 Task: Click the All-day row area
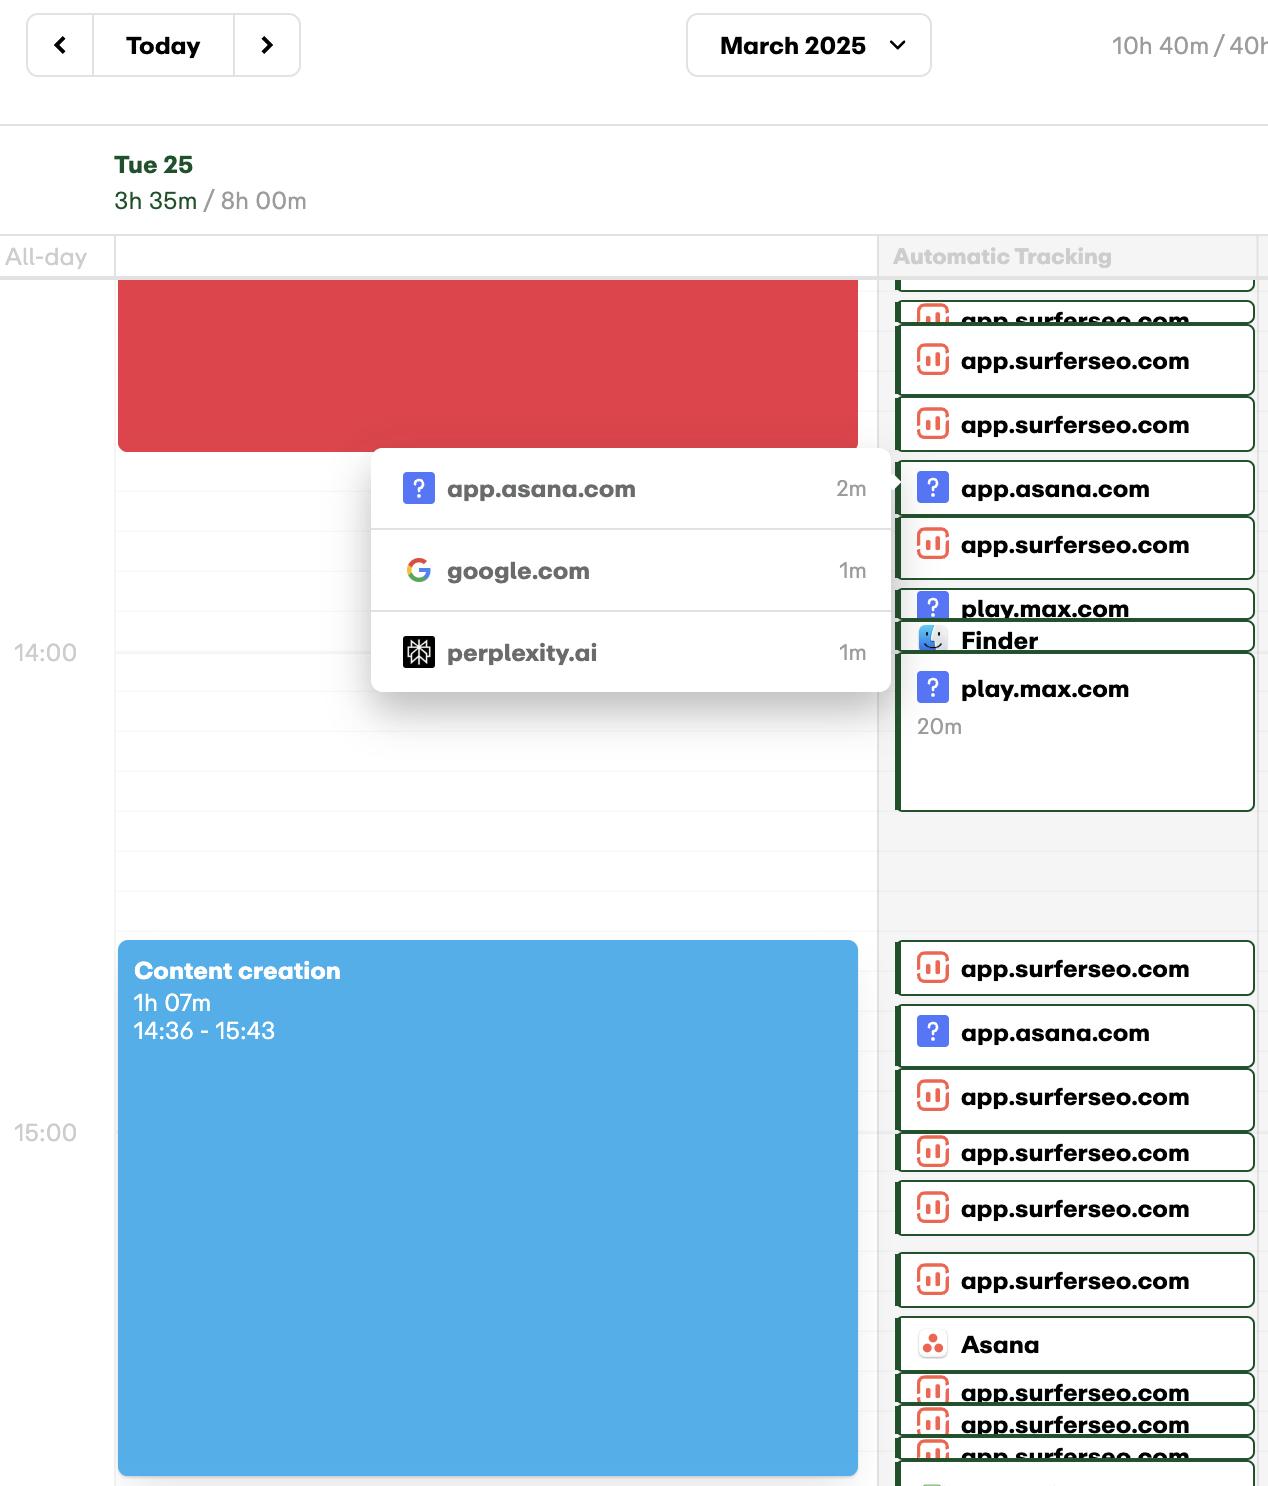(x=496, y=256)
